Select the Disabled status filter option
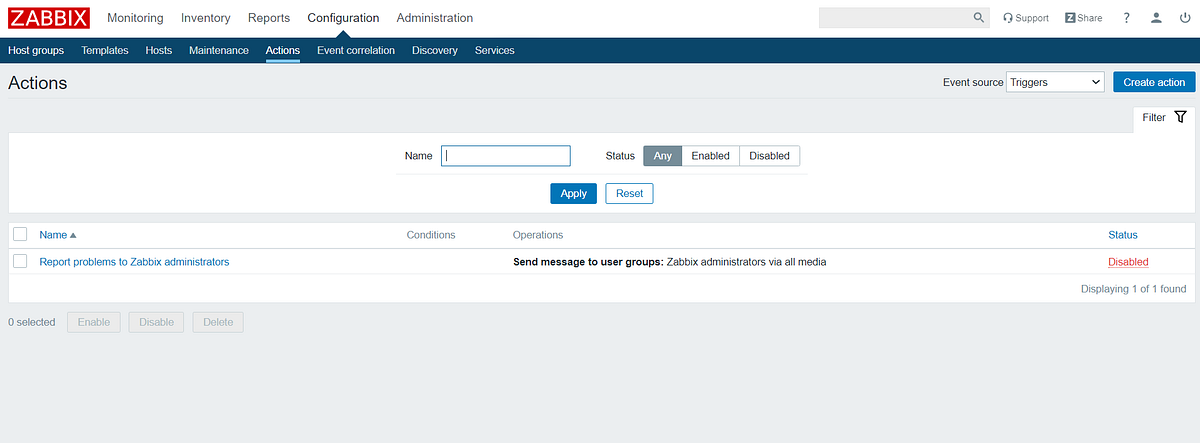Image resolution: width=1200 pixels, height=443 pixels. pos(770,156)
